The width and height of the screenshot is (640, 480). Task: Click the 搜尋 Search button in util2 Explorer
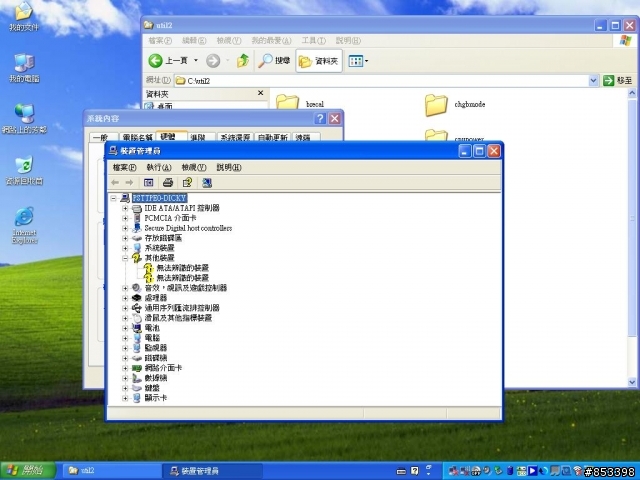[x=274, y=61]
